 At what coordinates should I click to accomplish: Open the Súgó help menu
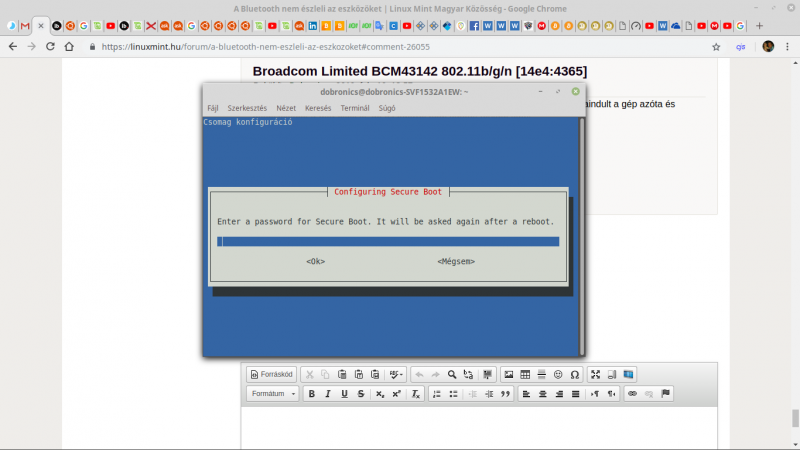pyautogui.click(x=387, y=108)
